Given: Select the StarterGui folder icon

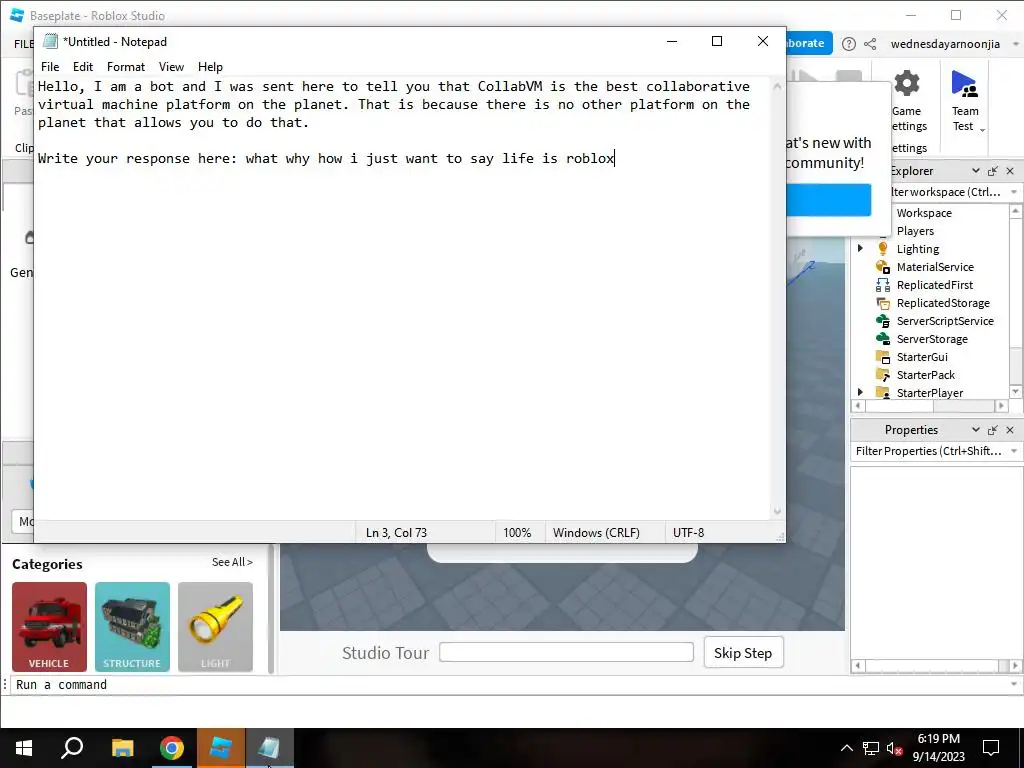Looking at the screenshot, I should 882,357.
